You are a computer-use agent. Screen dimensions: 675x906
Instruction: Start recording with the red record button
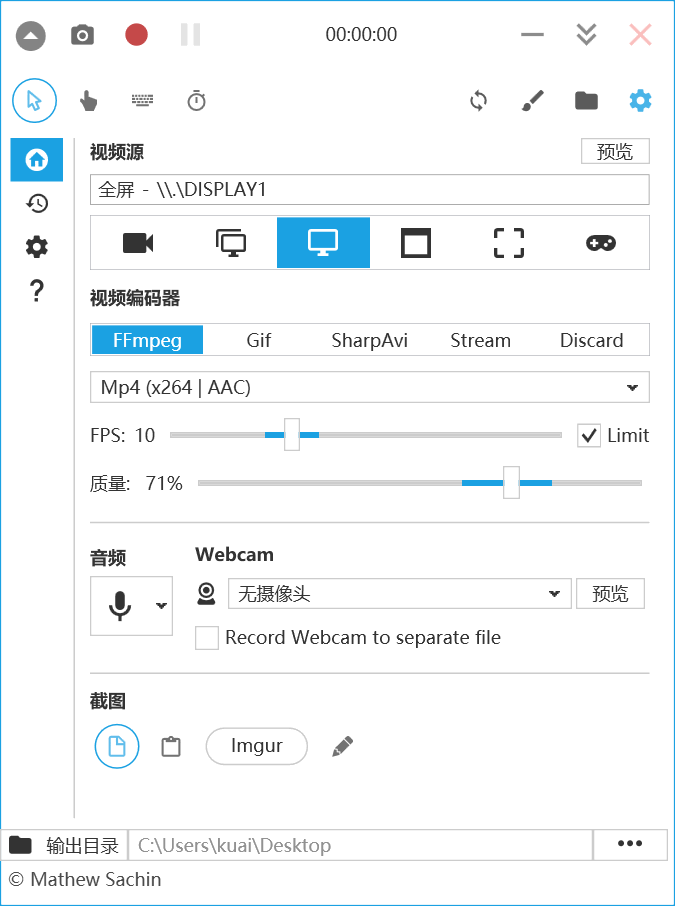136,34
